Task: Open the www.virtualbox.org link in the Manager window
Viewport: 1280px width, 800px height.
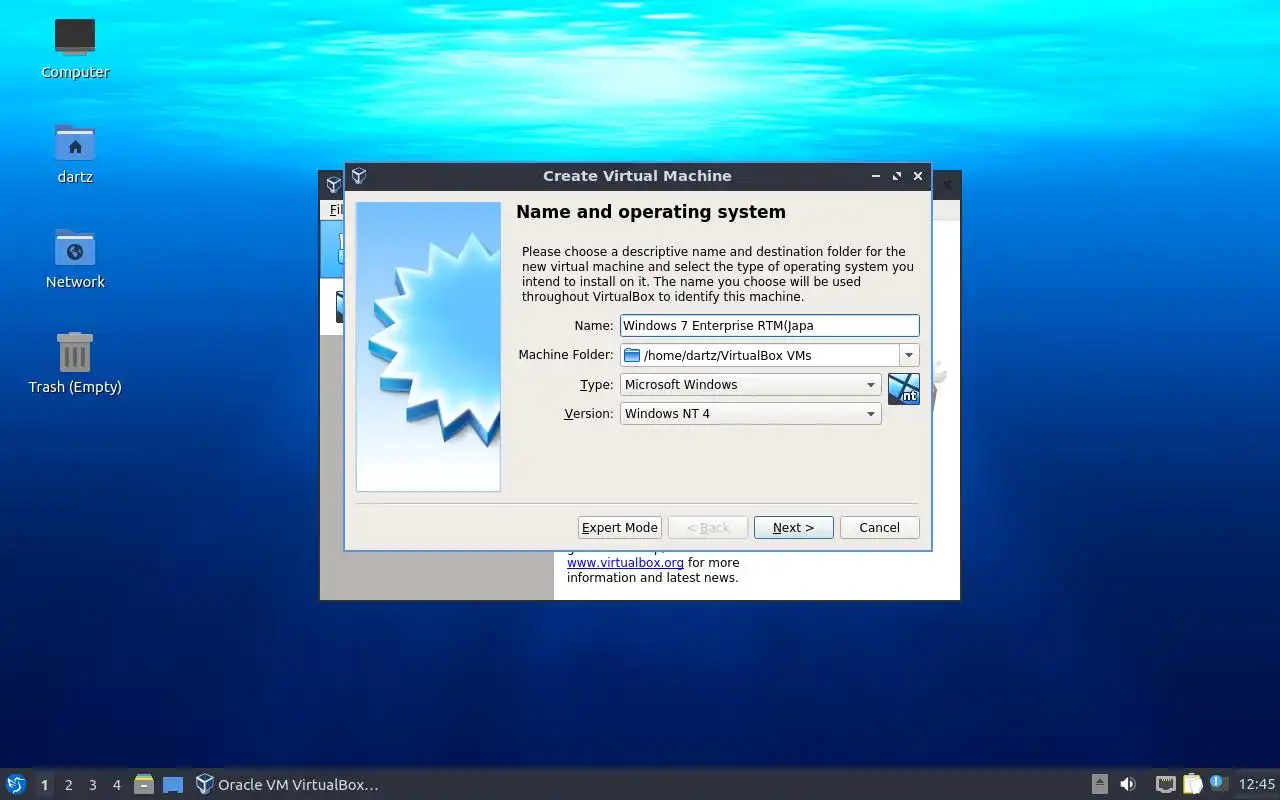Action: [x=625, y=563]
